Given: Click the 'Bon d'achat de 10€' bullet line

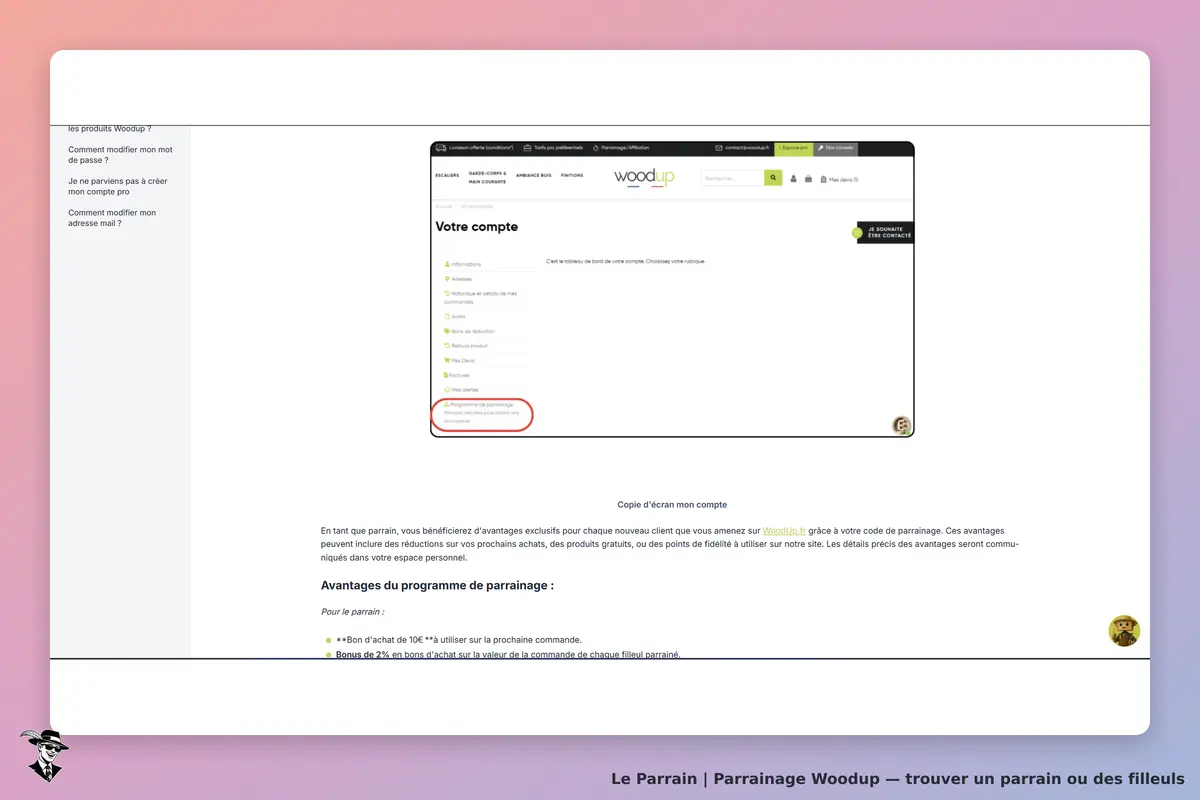Looking at the screenshot, I should point(459,640).
